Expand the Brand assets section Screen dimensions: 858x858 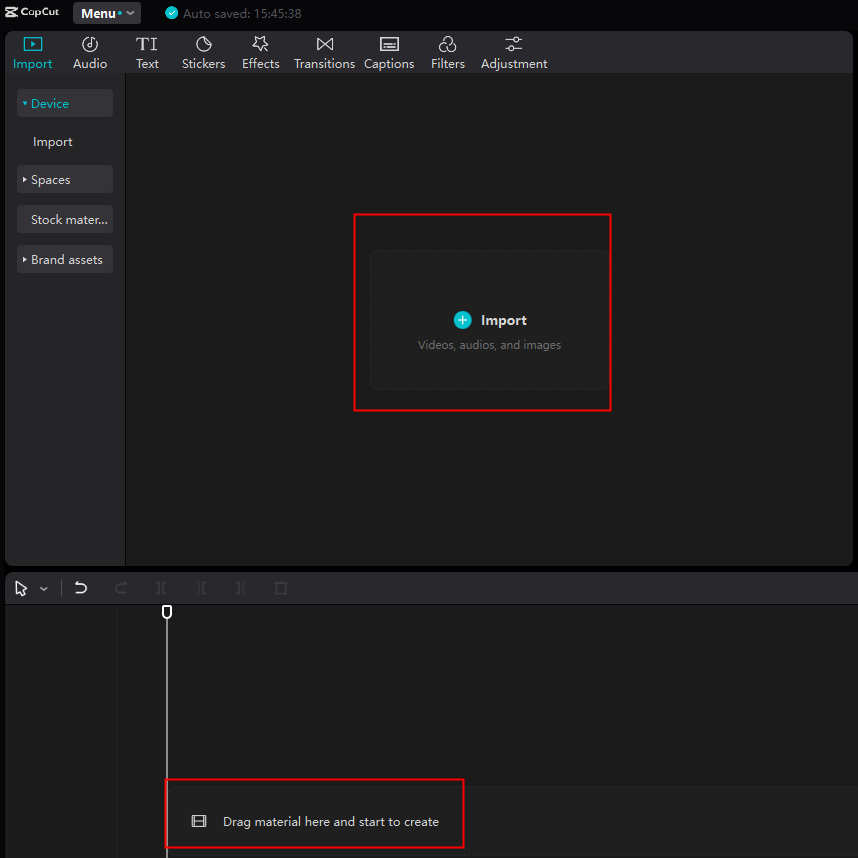click(x=64, y=259)
